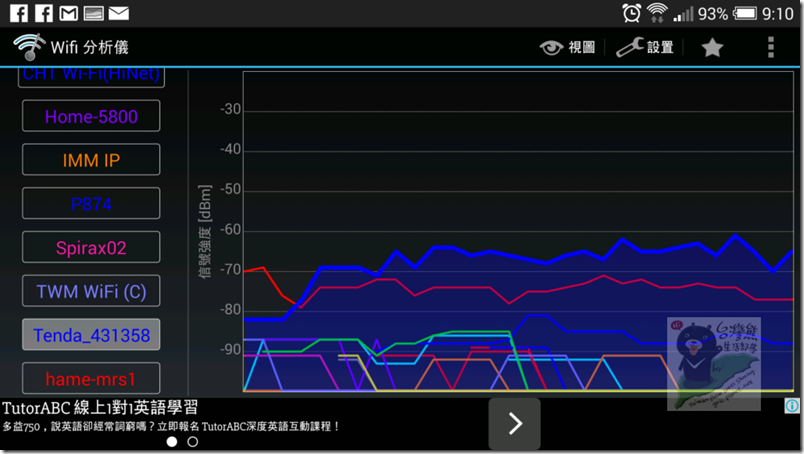Tap the Wifi Analyzer app logo
The width and height of the screenshot is (804, 454).
[x=29, y=47]
